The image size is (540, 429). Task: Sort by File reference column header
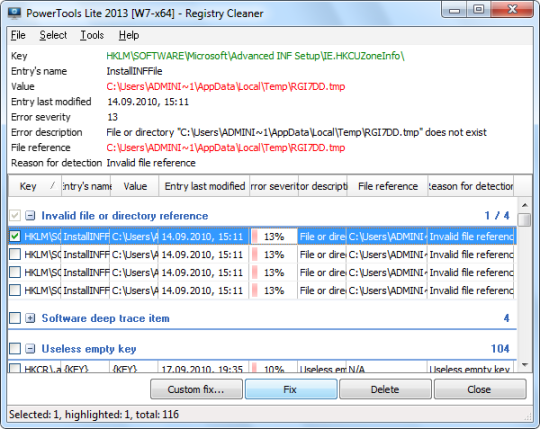pos(387,186)
